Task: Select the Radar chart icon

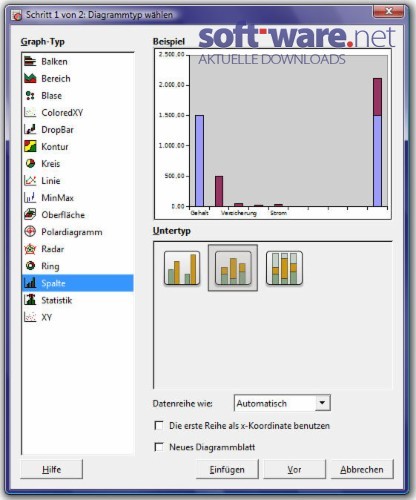Action: (30, 249)
